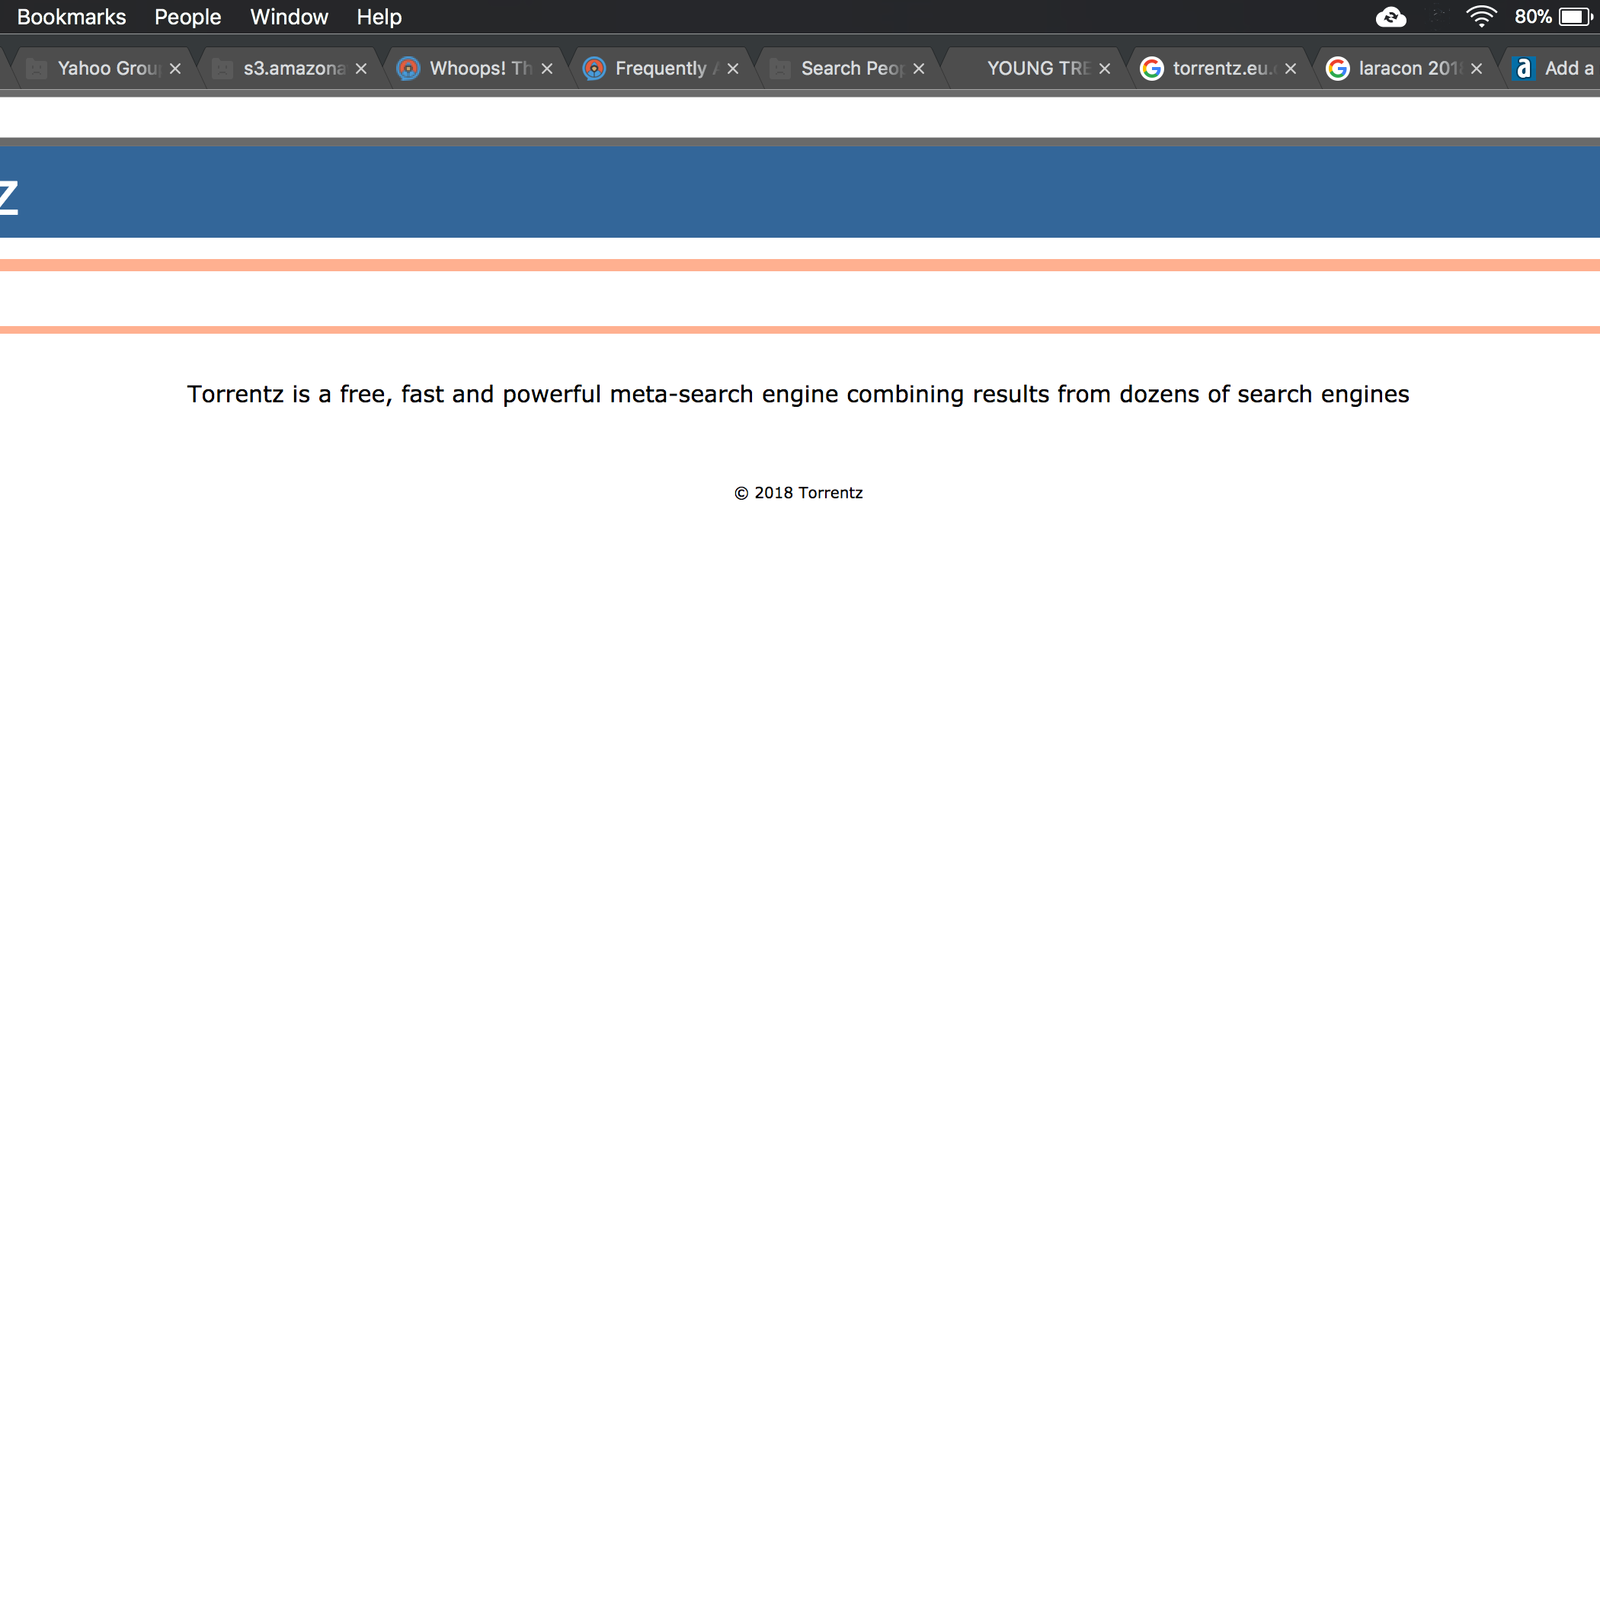Click the Torrentz meta-search description text
The width and height of the screenshot is (1600, 1600).
[x=798, y=394]
